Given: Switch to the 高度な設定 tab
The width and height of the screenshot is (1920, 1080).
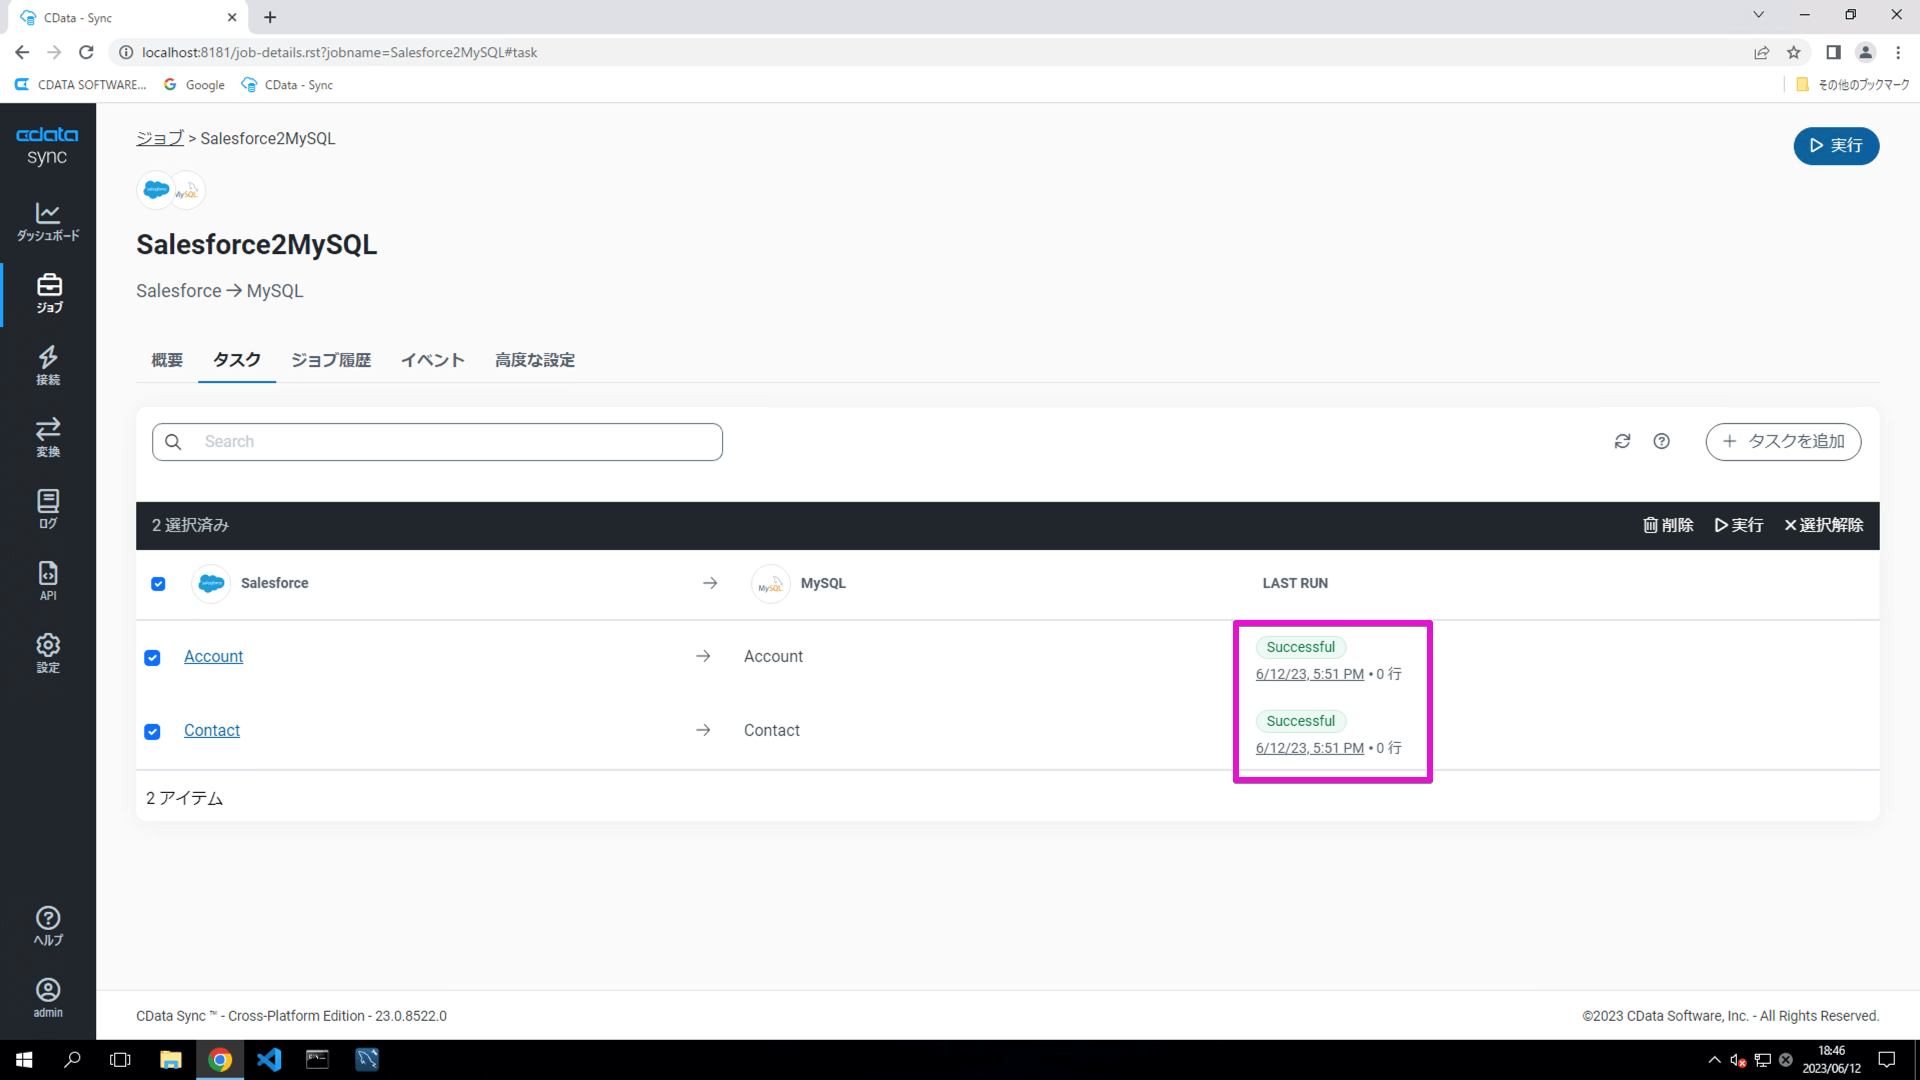Looking at the screenshot, I should click(534, 360).
